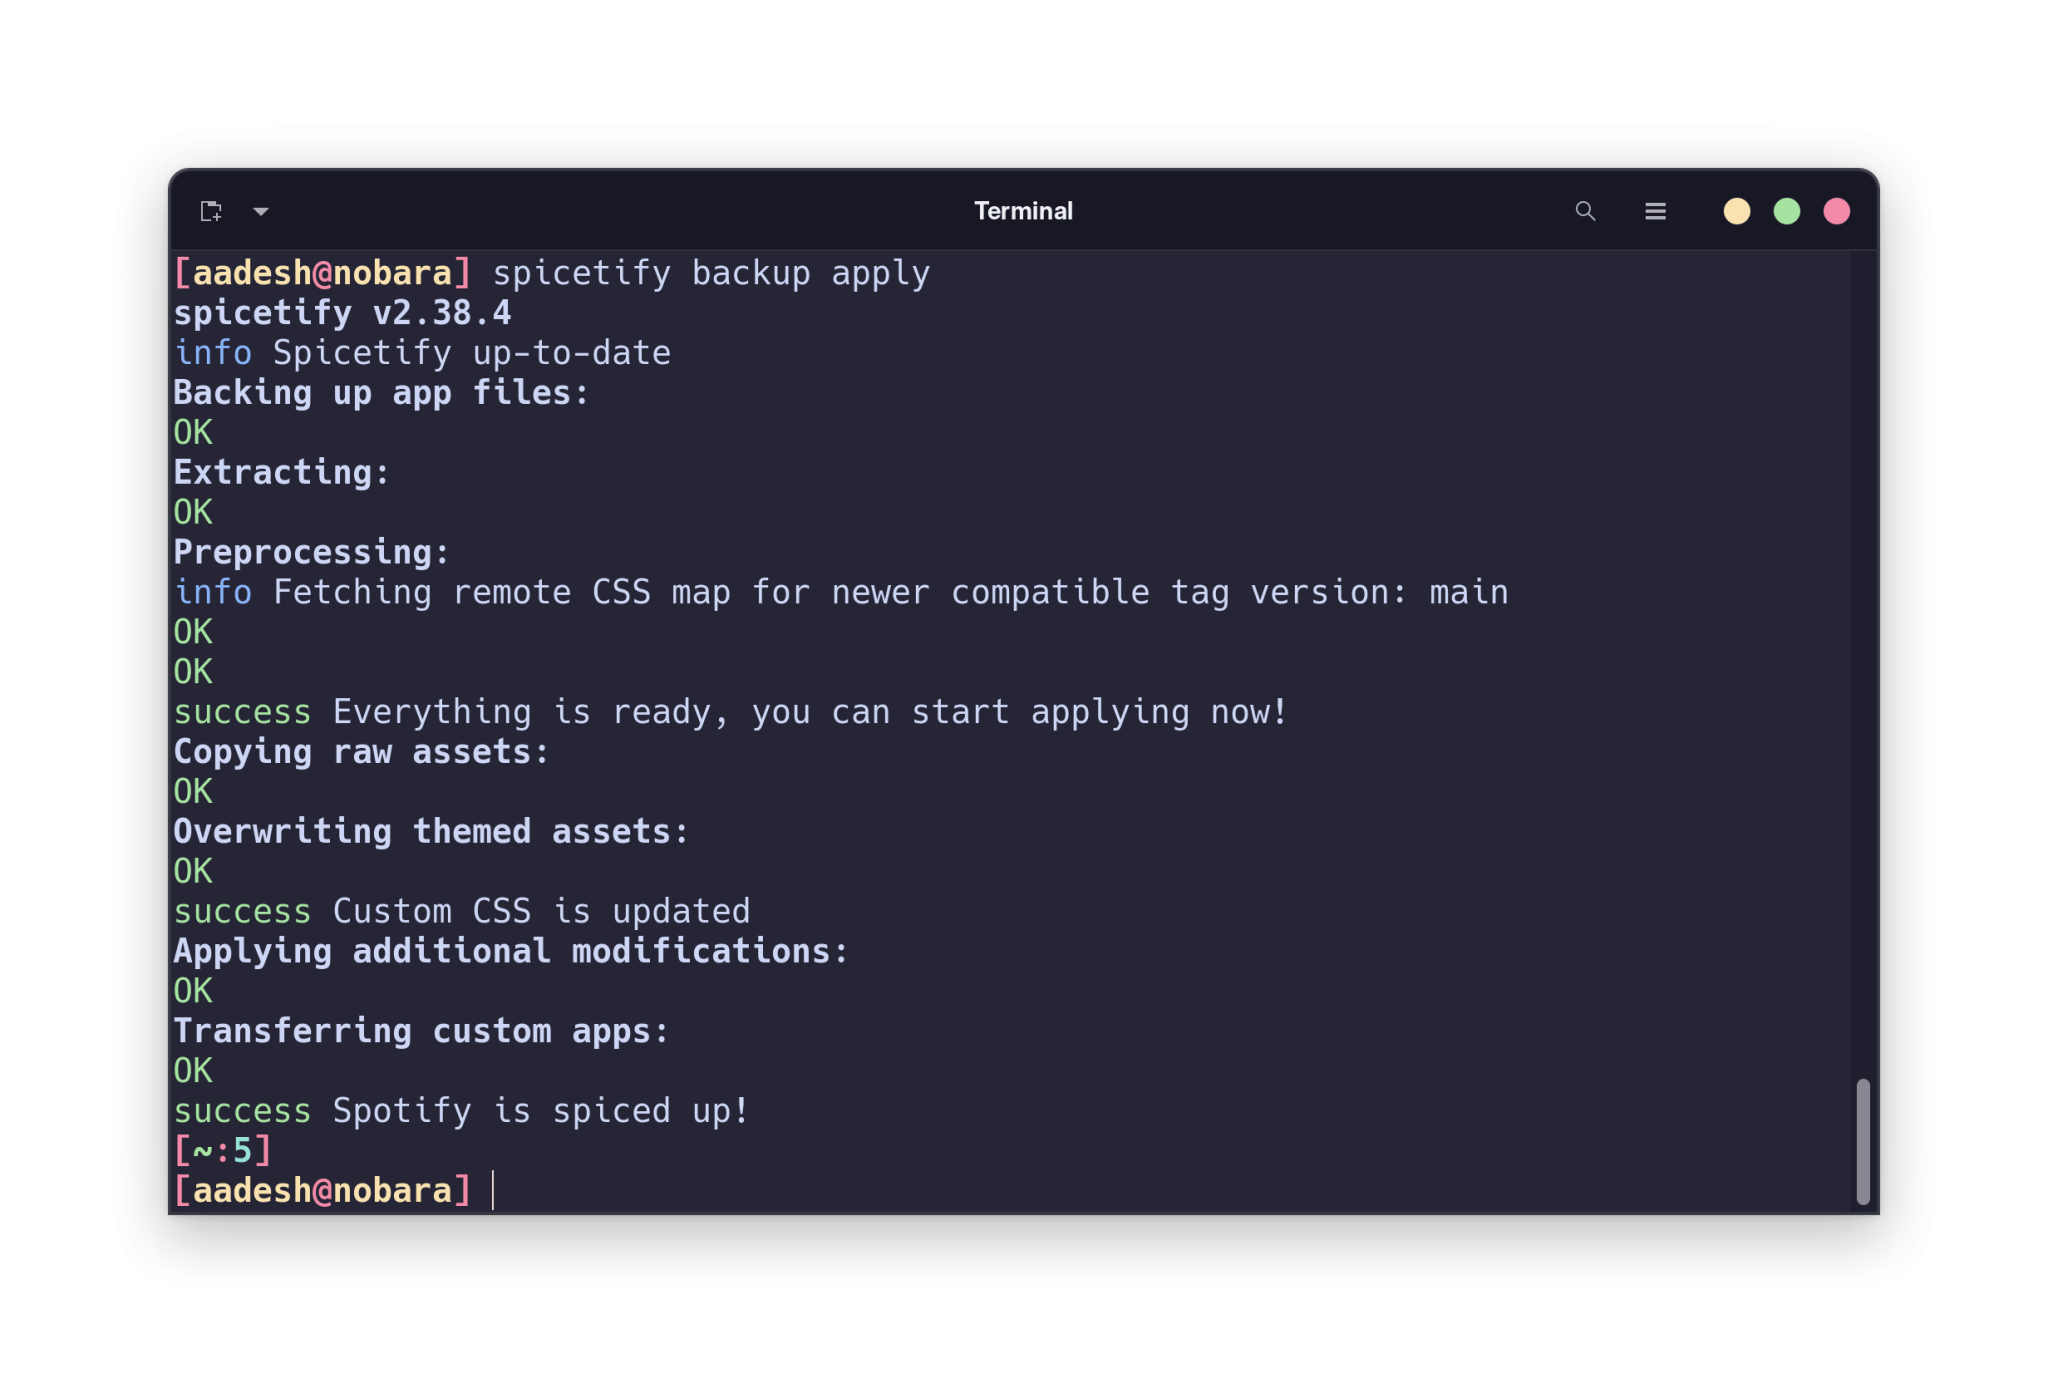
Task: Click the info Spicetify up-to-date line
Action: 422,352
